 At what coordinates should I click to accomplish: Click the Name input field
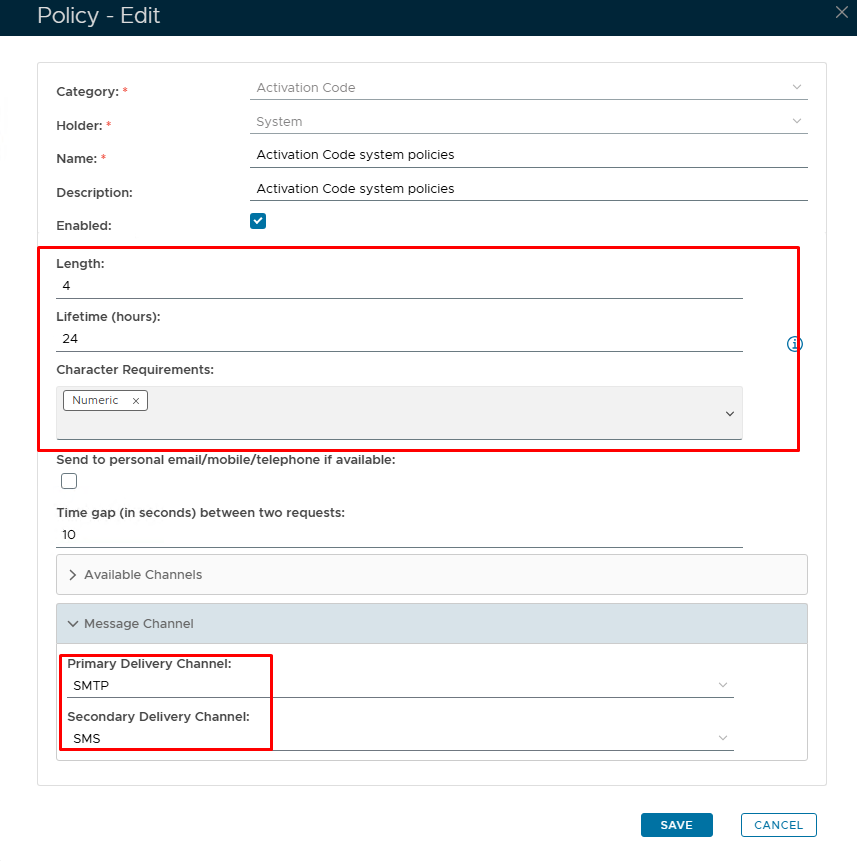coord(528,155)
